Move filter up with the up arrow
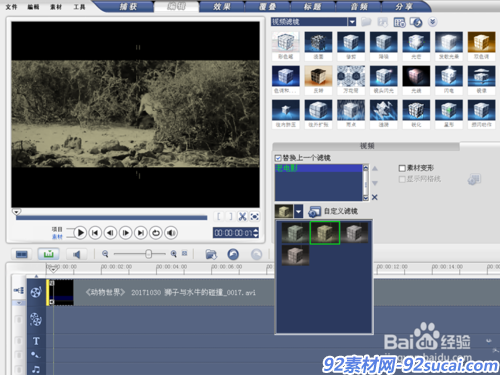 click(x=375, y=169)
